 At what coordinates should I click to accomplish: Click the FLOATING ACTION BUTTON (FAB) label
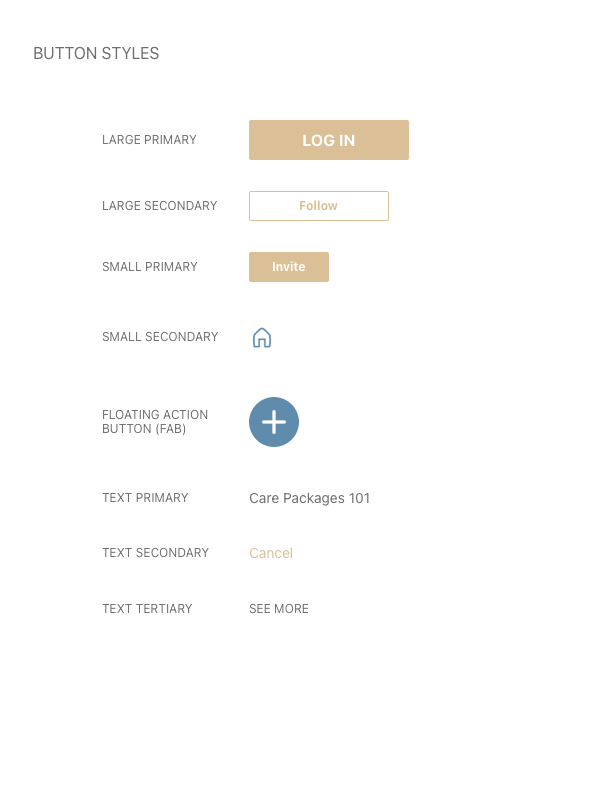pos(155,422)
